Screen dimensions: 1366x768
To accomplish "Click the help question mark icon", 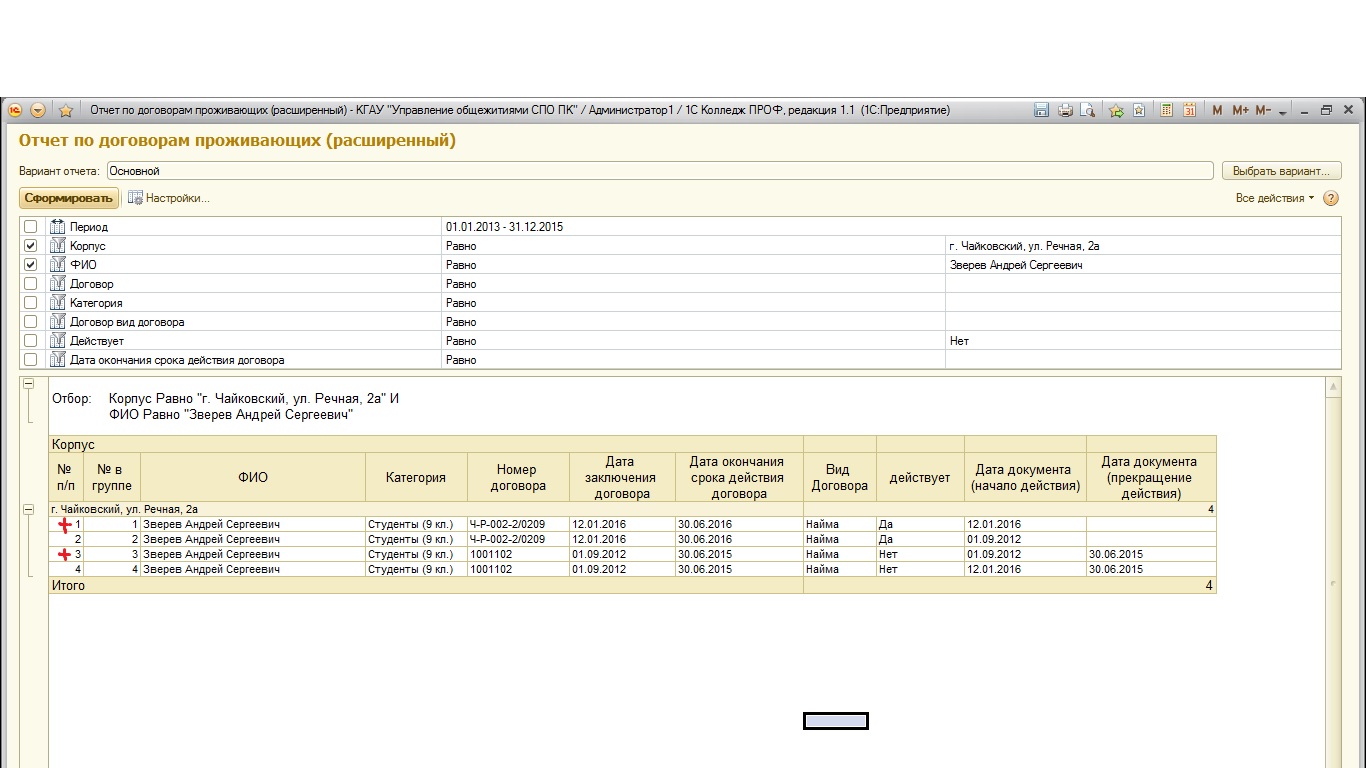I will (x=1331, y=198).
